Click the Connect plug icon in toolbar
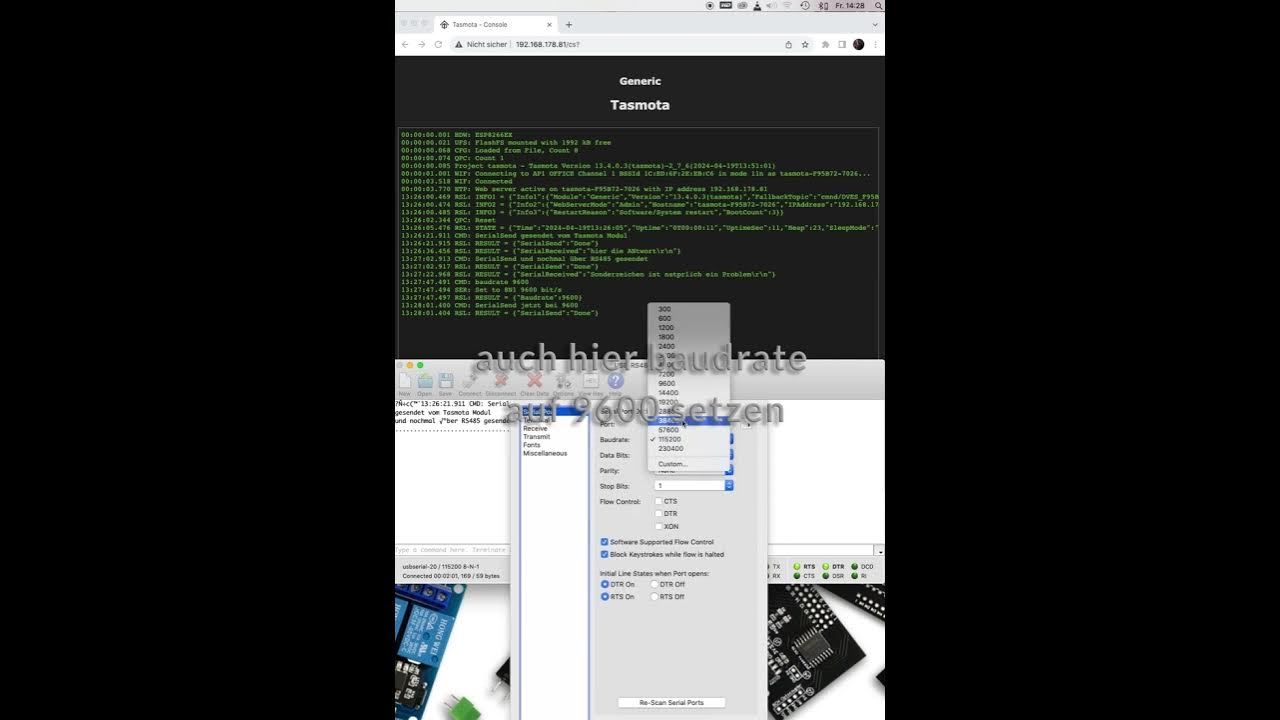Image resolution: width=1280 pixels, height=720 pixels. pyautogui.click(x=470, y=381)
